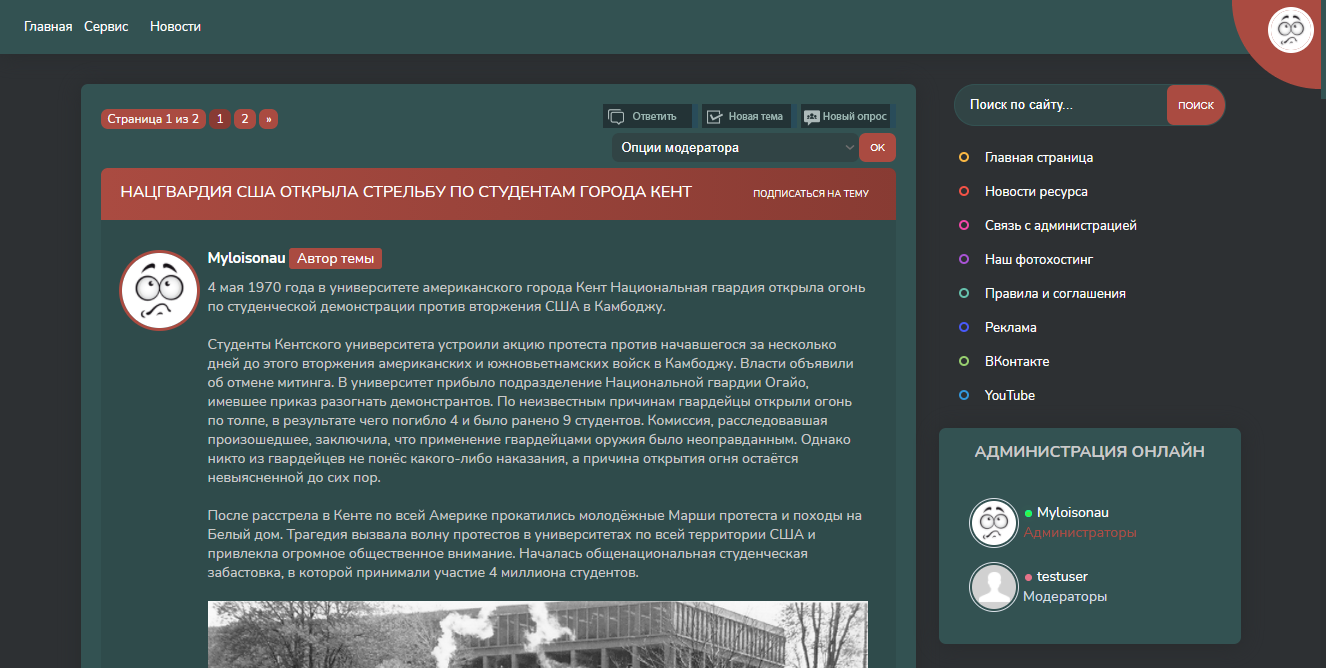Open the YouTube sidebar link
This screenshot has width=1326, height=668.
click(1010, 395)
